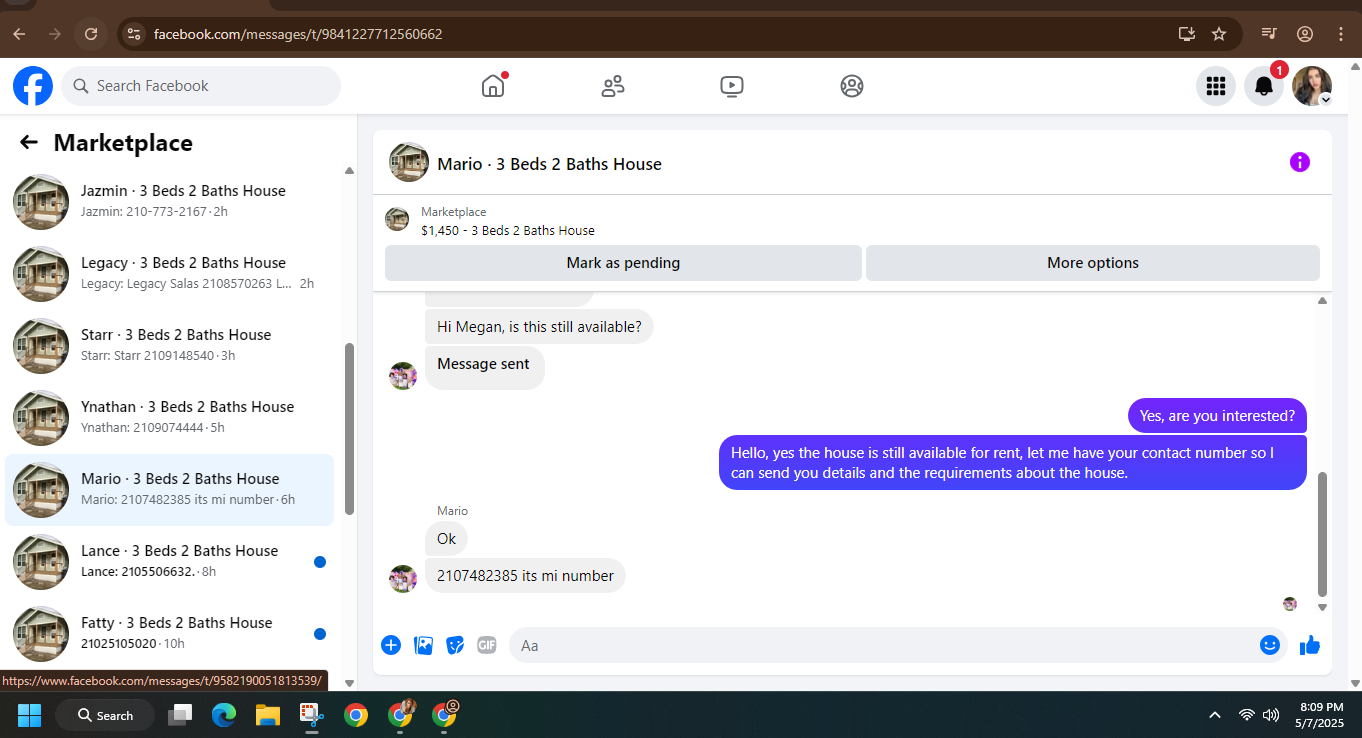Open the Home feed icon
The width and height of the screenshot is (1362, 738).
493,86
